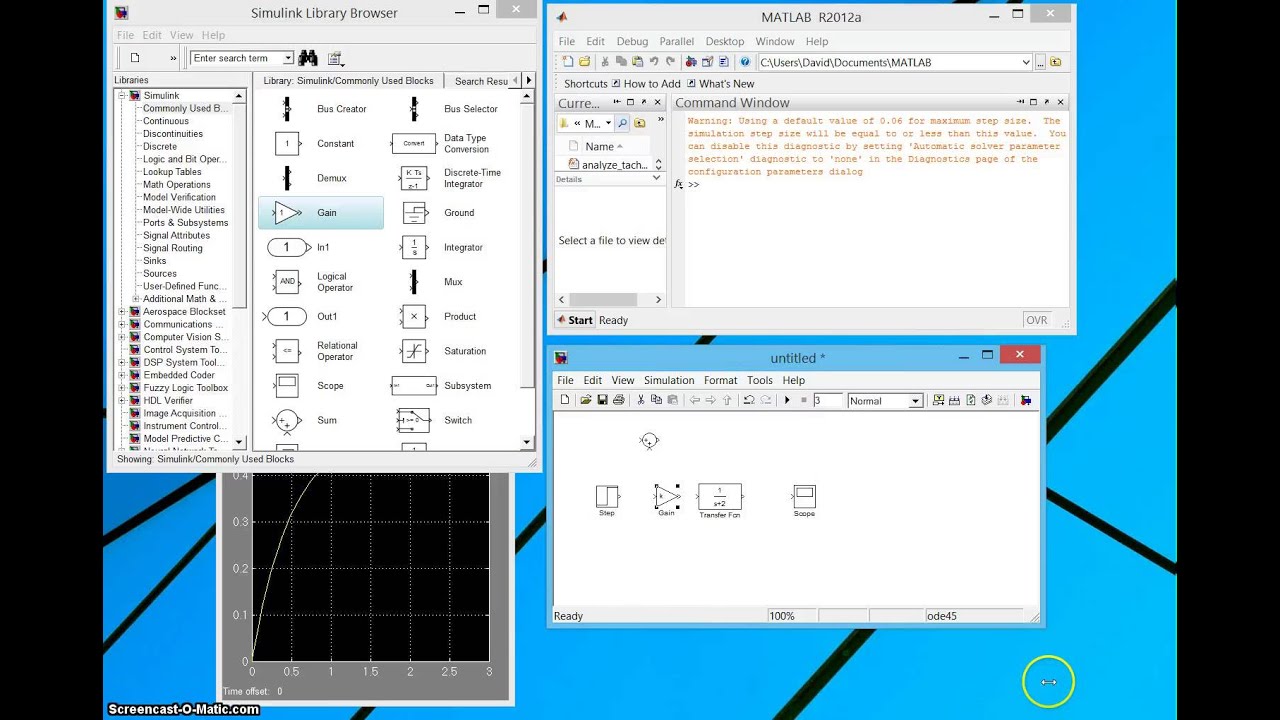Select Sources in library tree
Viewport: 1280px width, 720px height.
pos(159,274)
